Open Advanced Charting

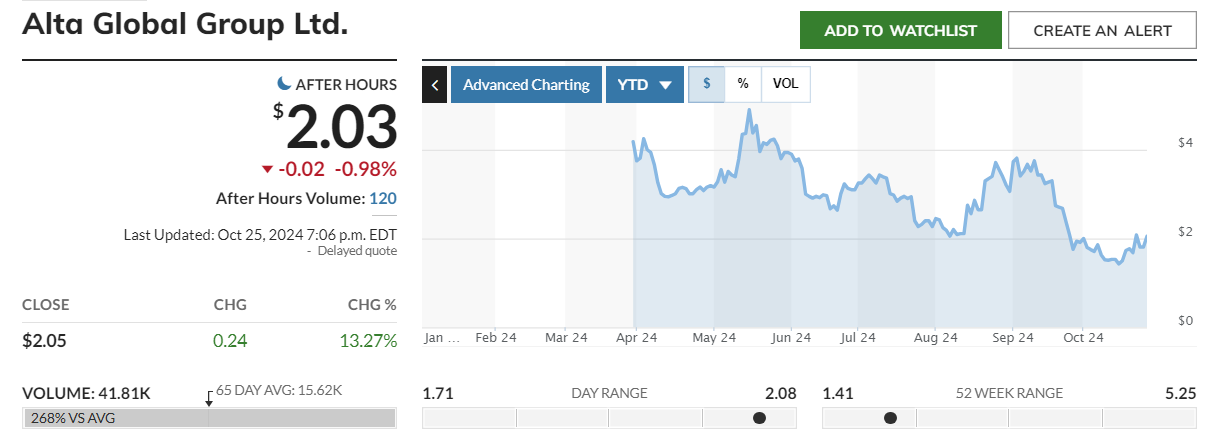526,85
